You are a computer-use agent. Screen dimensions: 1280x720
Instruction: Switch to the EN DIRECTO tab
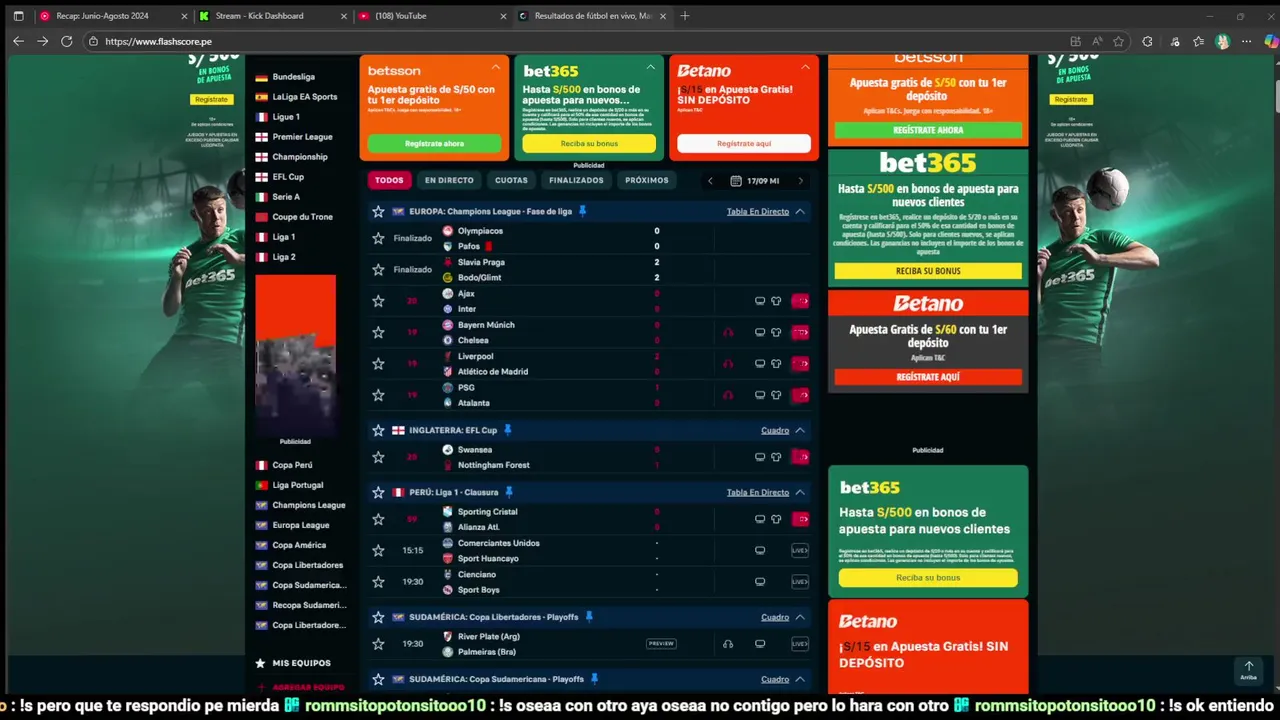pos(449,180)
